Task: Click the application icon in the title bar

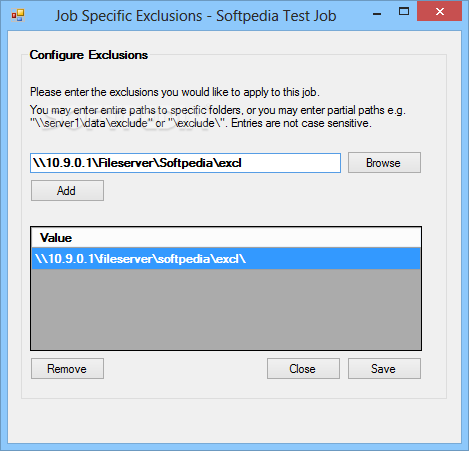Action: (18, 15)
